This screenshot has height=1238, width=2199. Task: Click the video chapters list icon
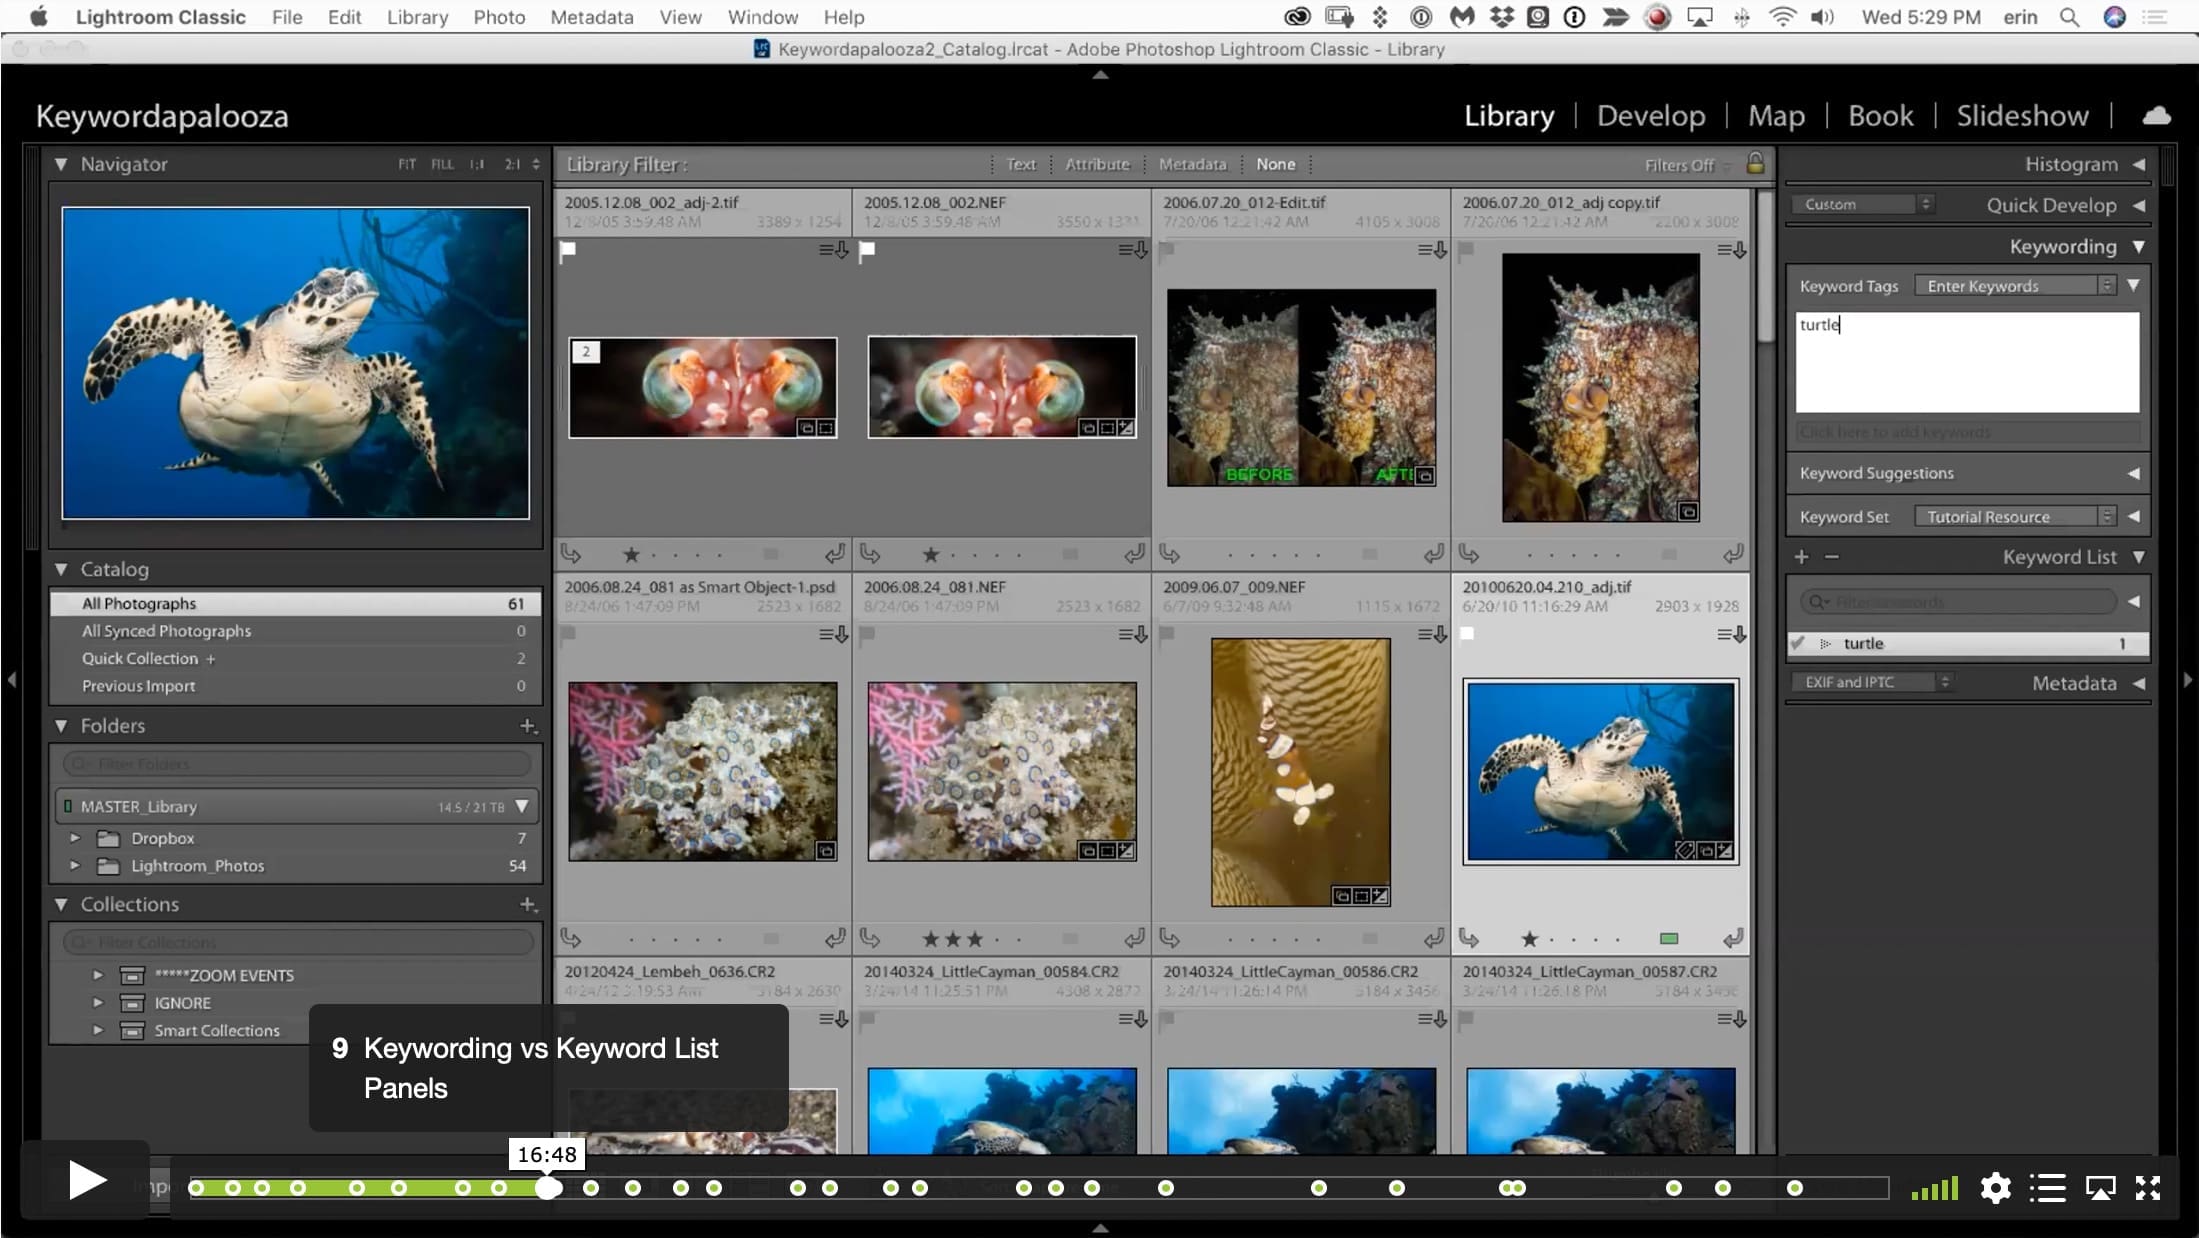(x=2047, y=1188)
